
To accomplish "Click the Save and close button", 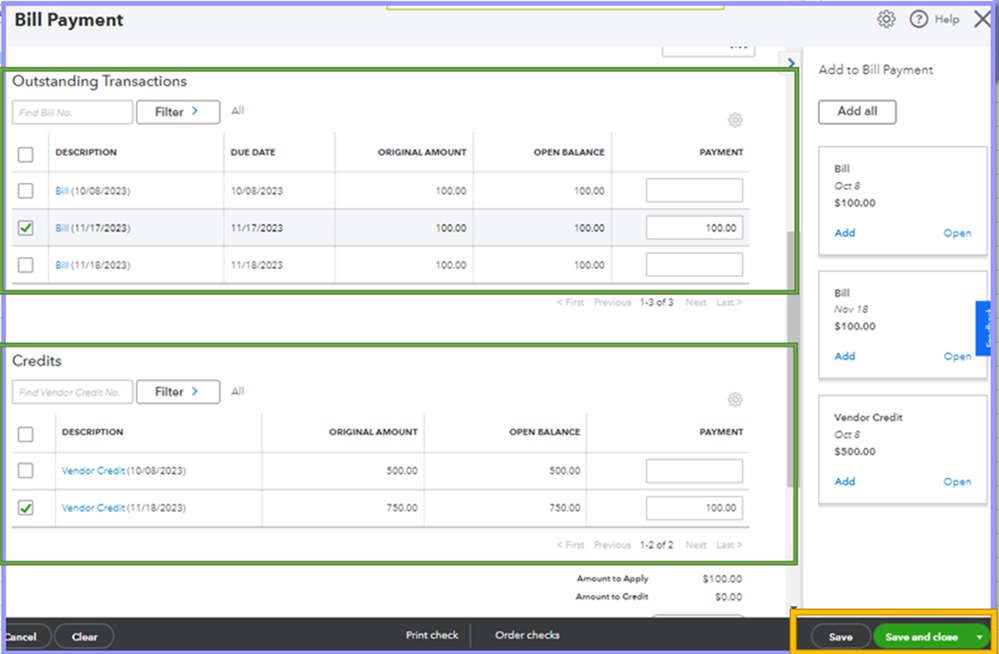I will point(922,637).
